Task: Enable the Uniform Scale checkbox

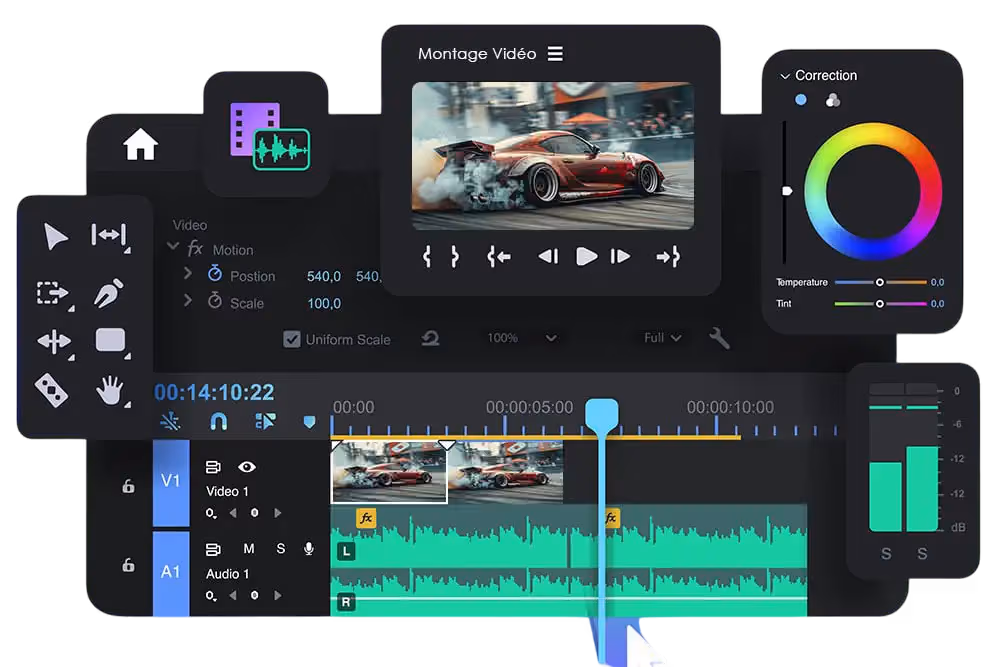Action: [292, 339]
